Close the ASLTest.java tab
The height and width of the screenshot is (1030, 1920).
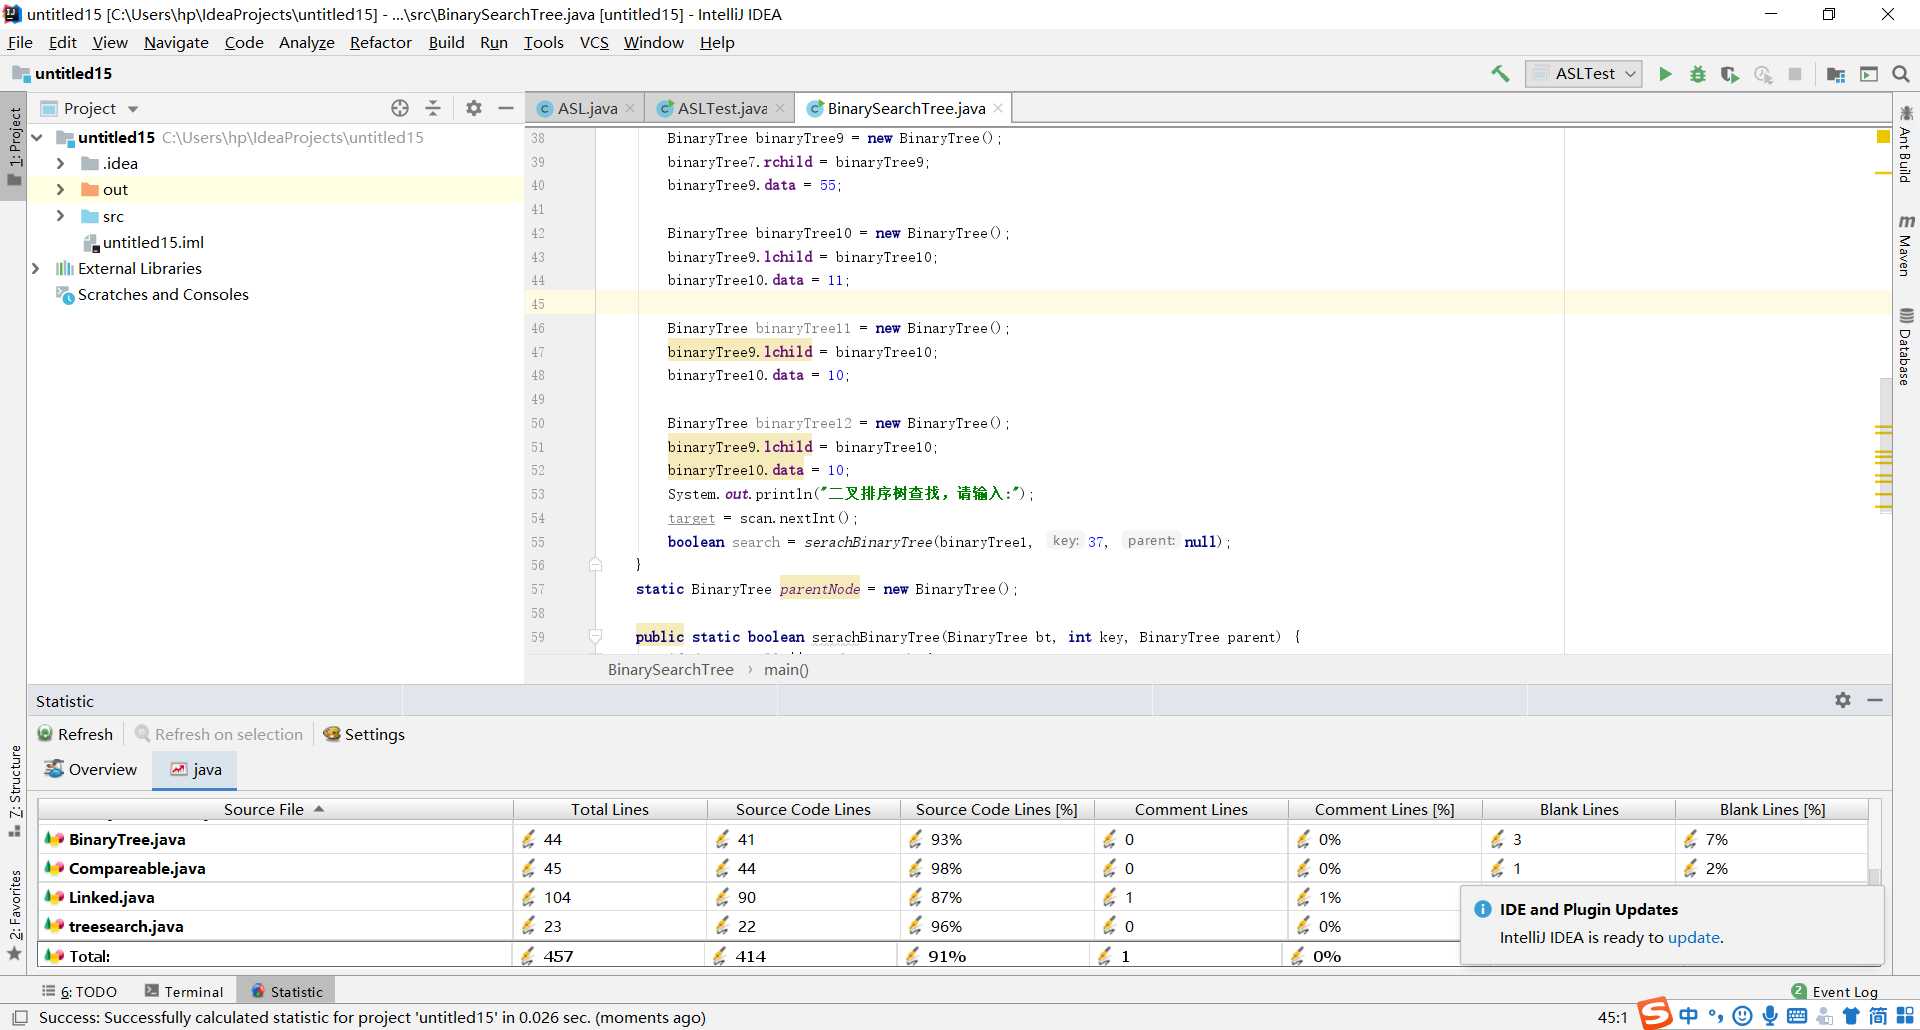point(780,108)
